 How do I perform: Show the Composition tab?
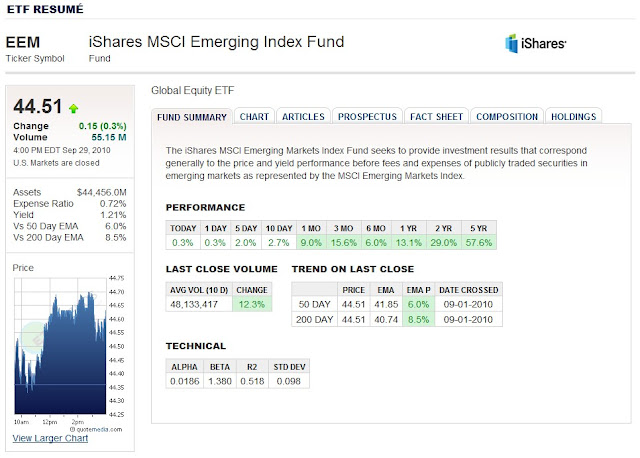tap(507, 117)
